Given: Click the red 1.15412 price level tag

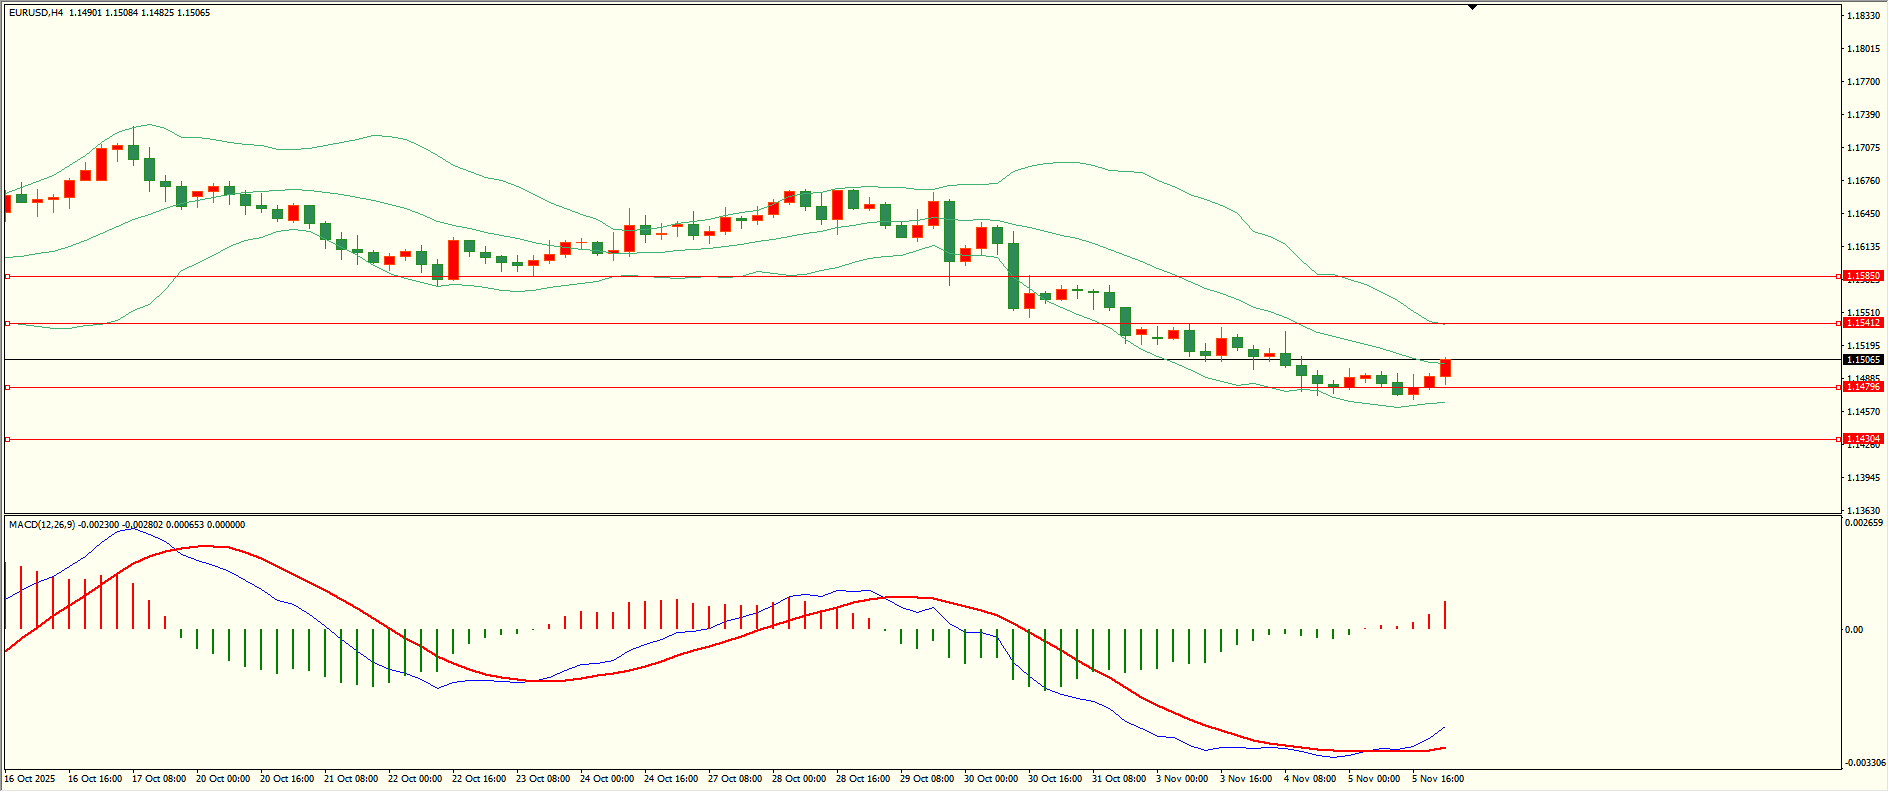Looking at the screenshot, I should pyautogui.click(x=1863, y=323).
